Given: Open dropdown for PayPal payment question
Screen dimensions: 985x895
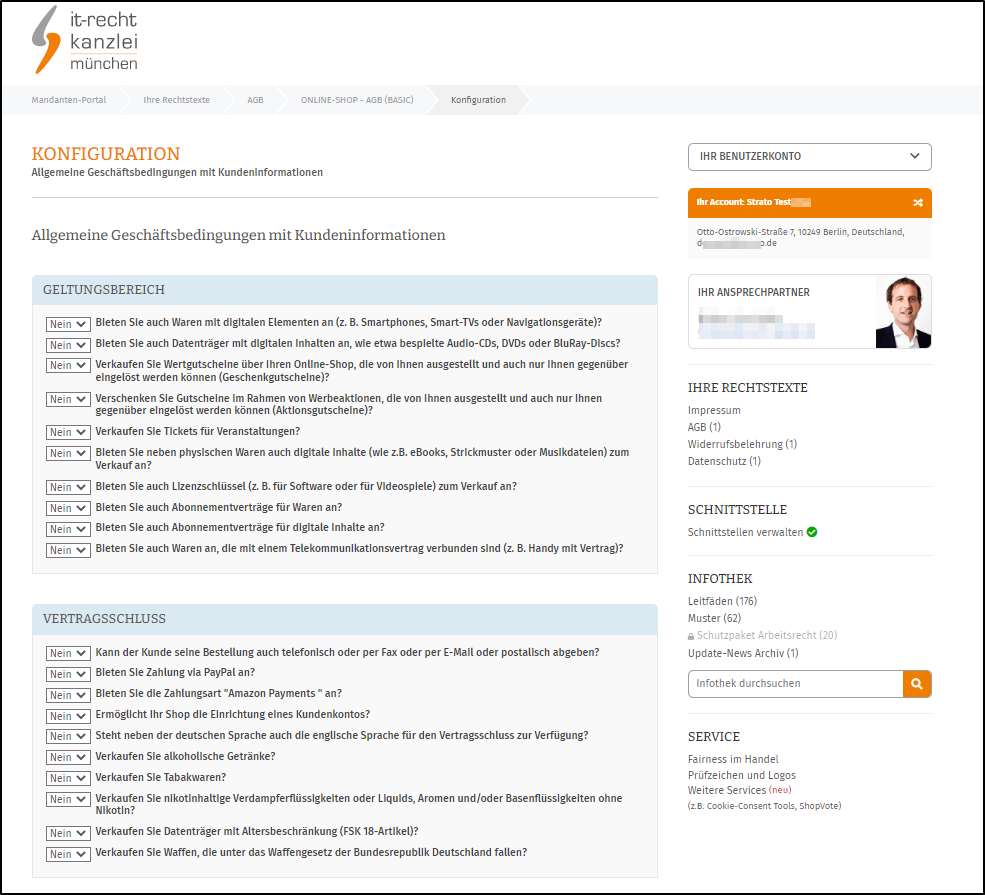Looking at the screenshot, I should [x=68, y=674].
